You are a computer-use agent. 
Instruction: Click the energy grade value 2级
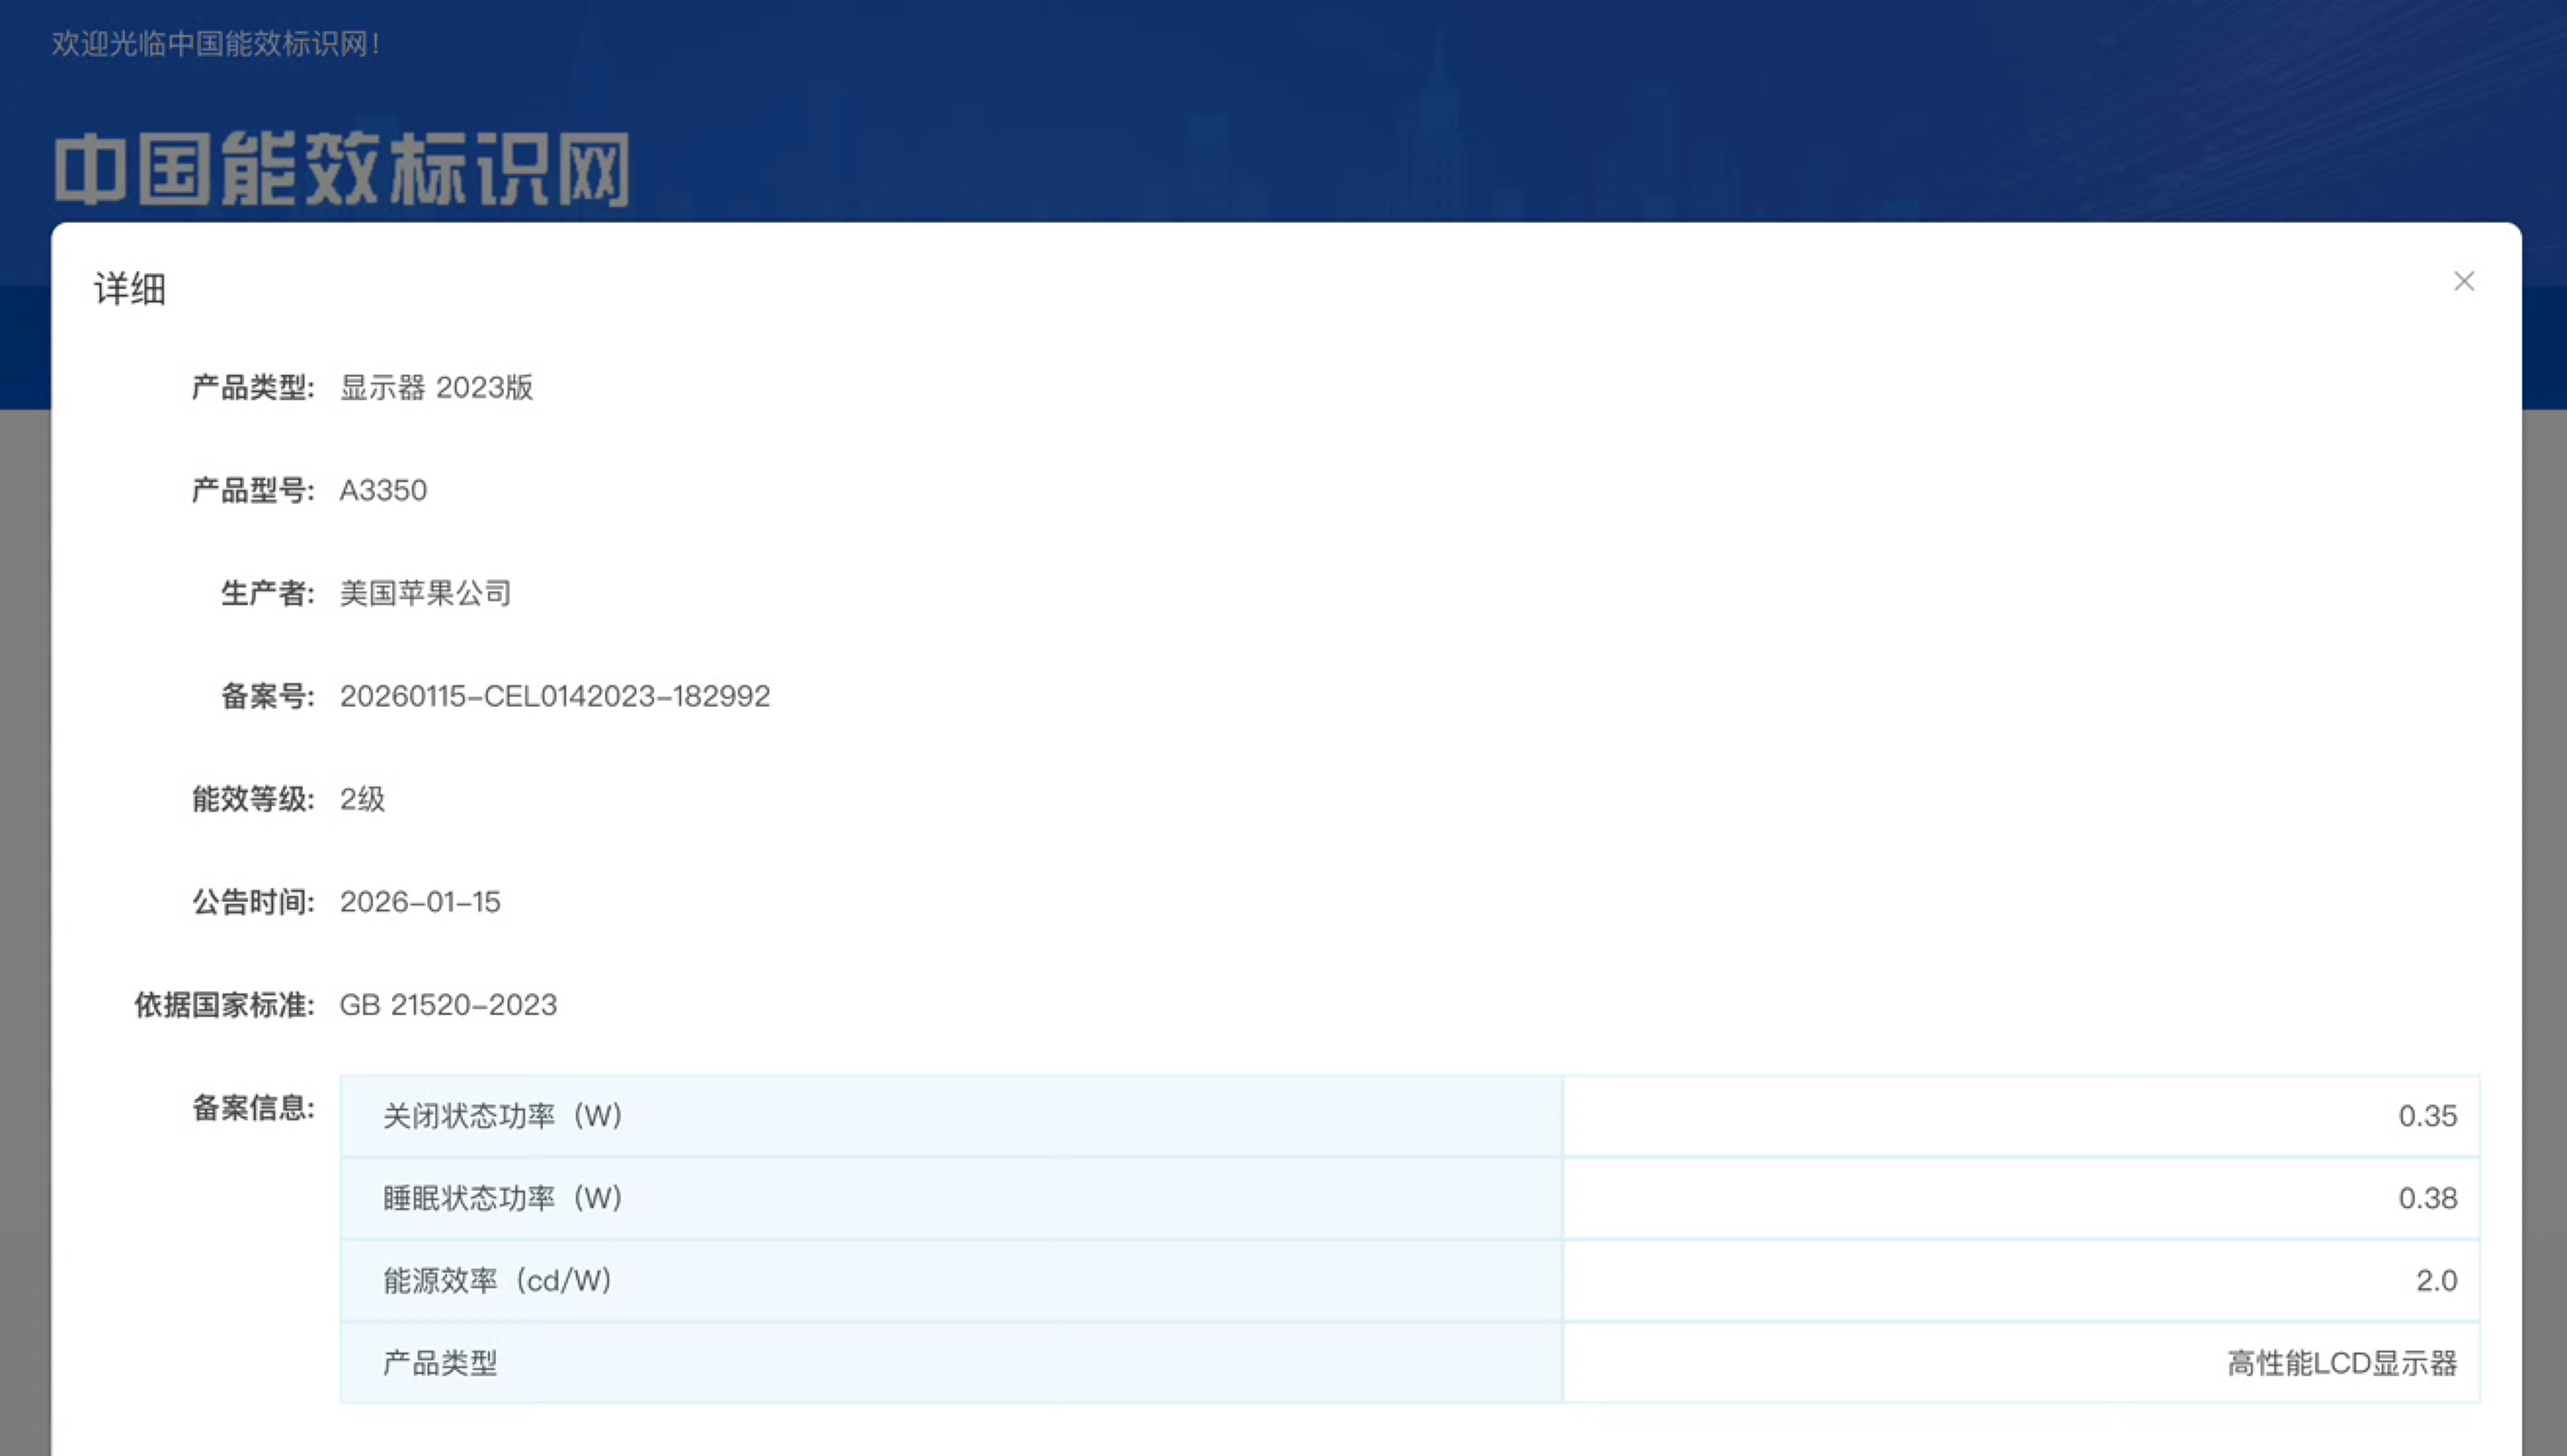[x=362, y=800]
